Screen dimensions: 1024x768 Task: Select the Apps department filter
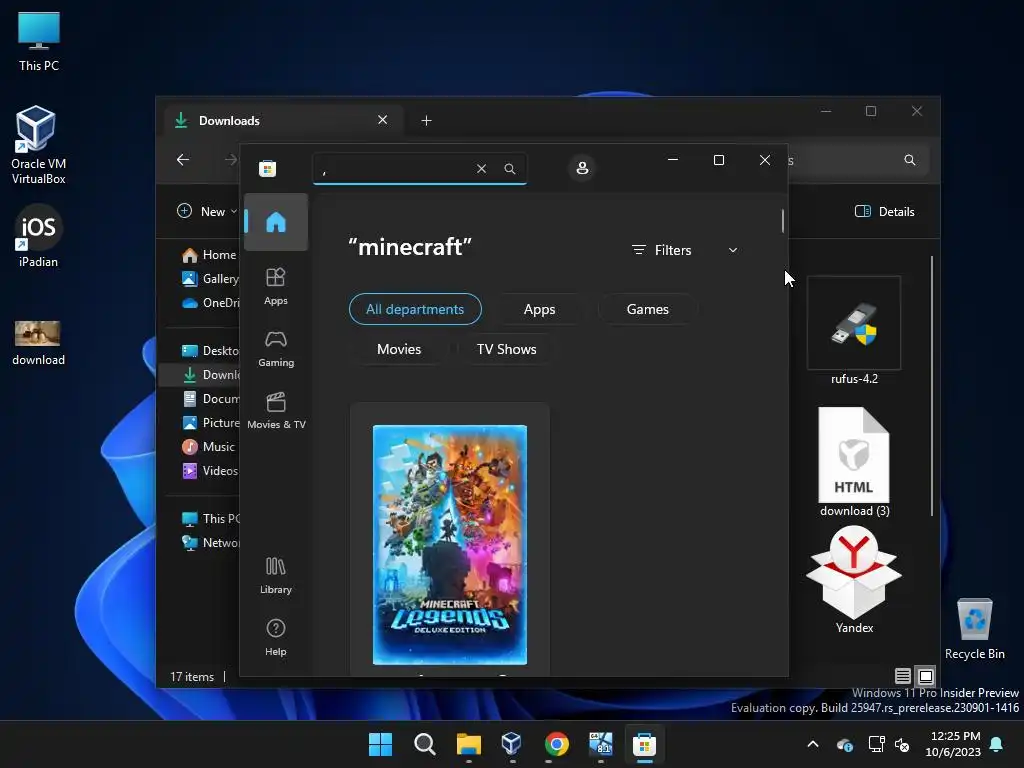click(539, 309)
